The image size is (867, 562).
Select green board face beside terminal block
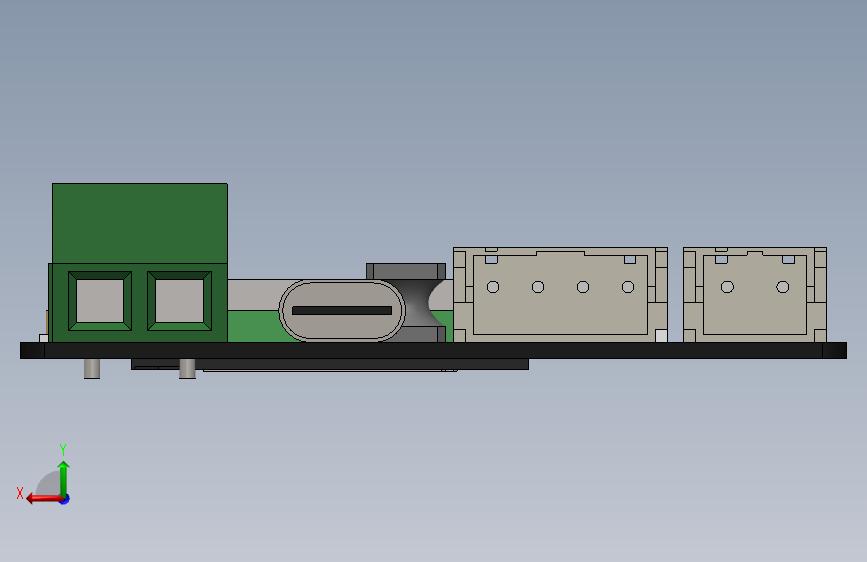(253, 326)
